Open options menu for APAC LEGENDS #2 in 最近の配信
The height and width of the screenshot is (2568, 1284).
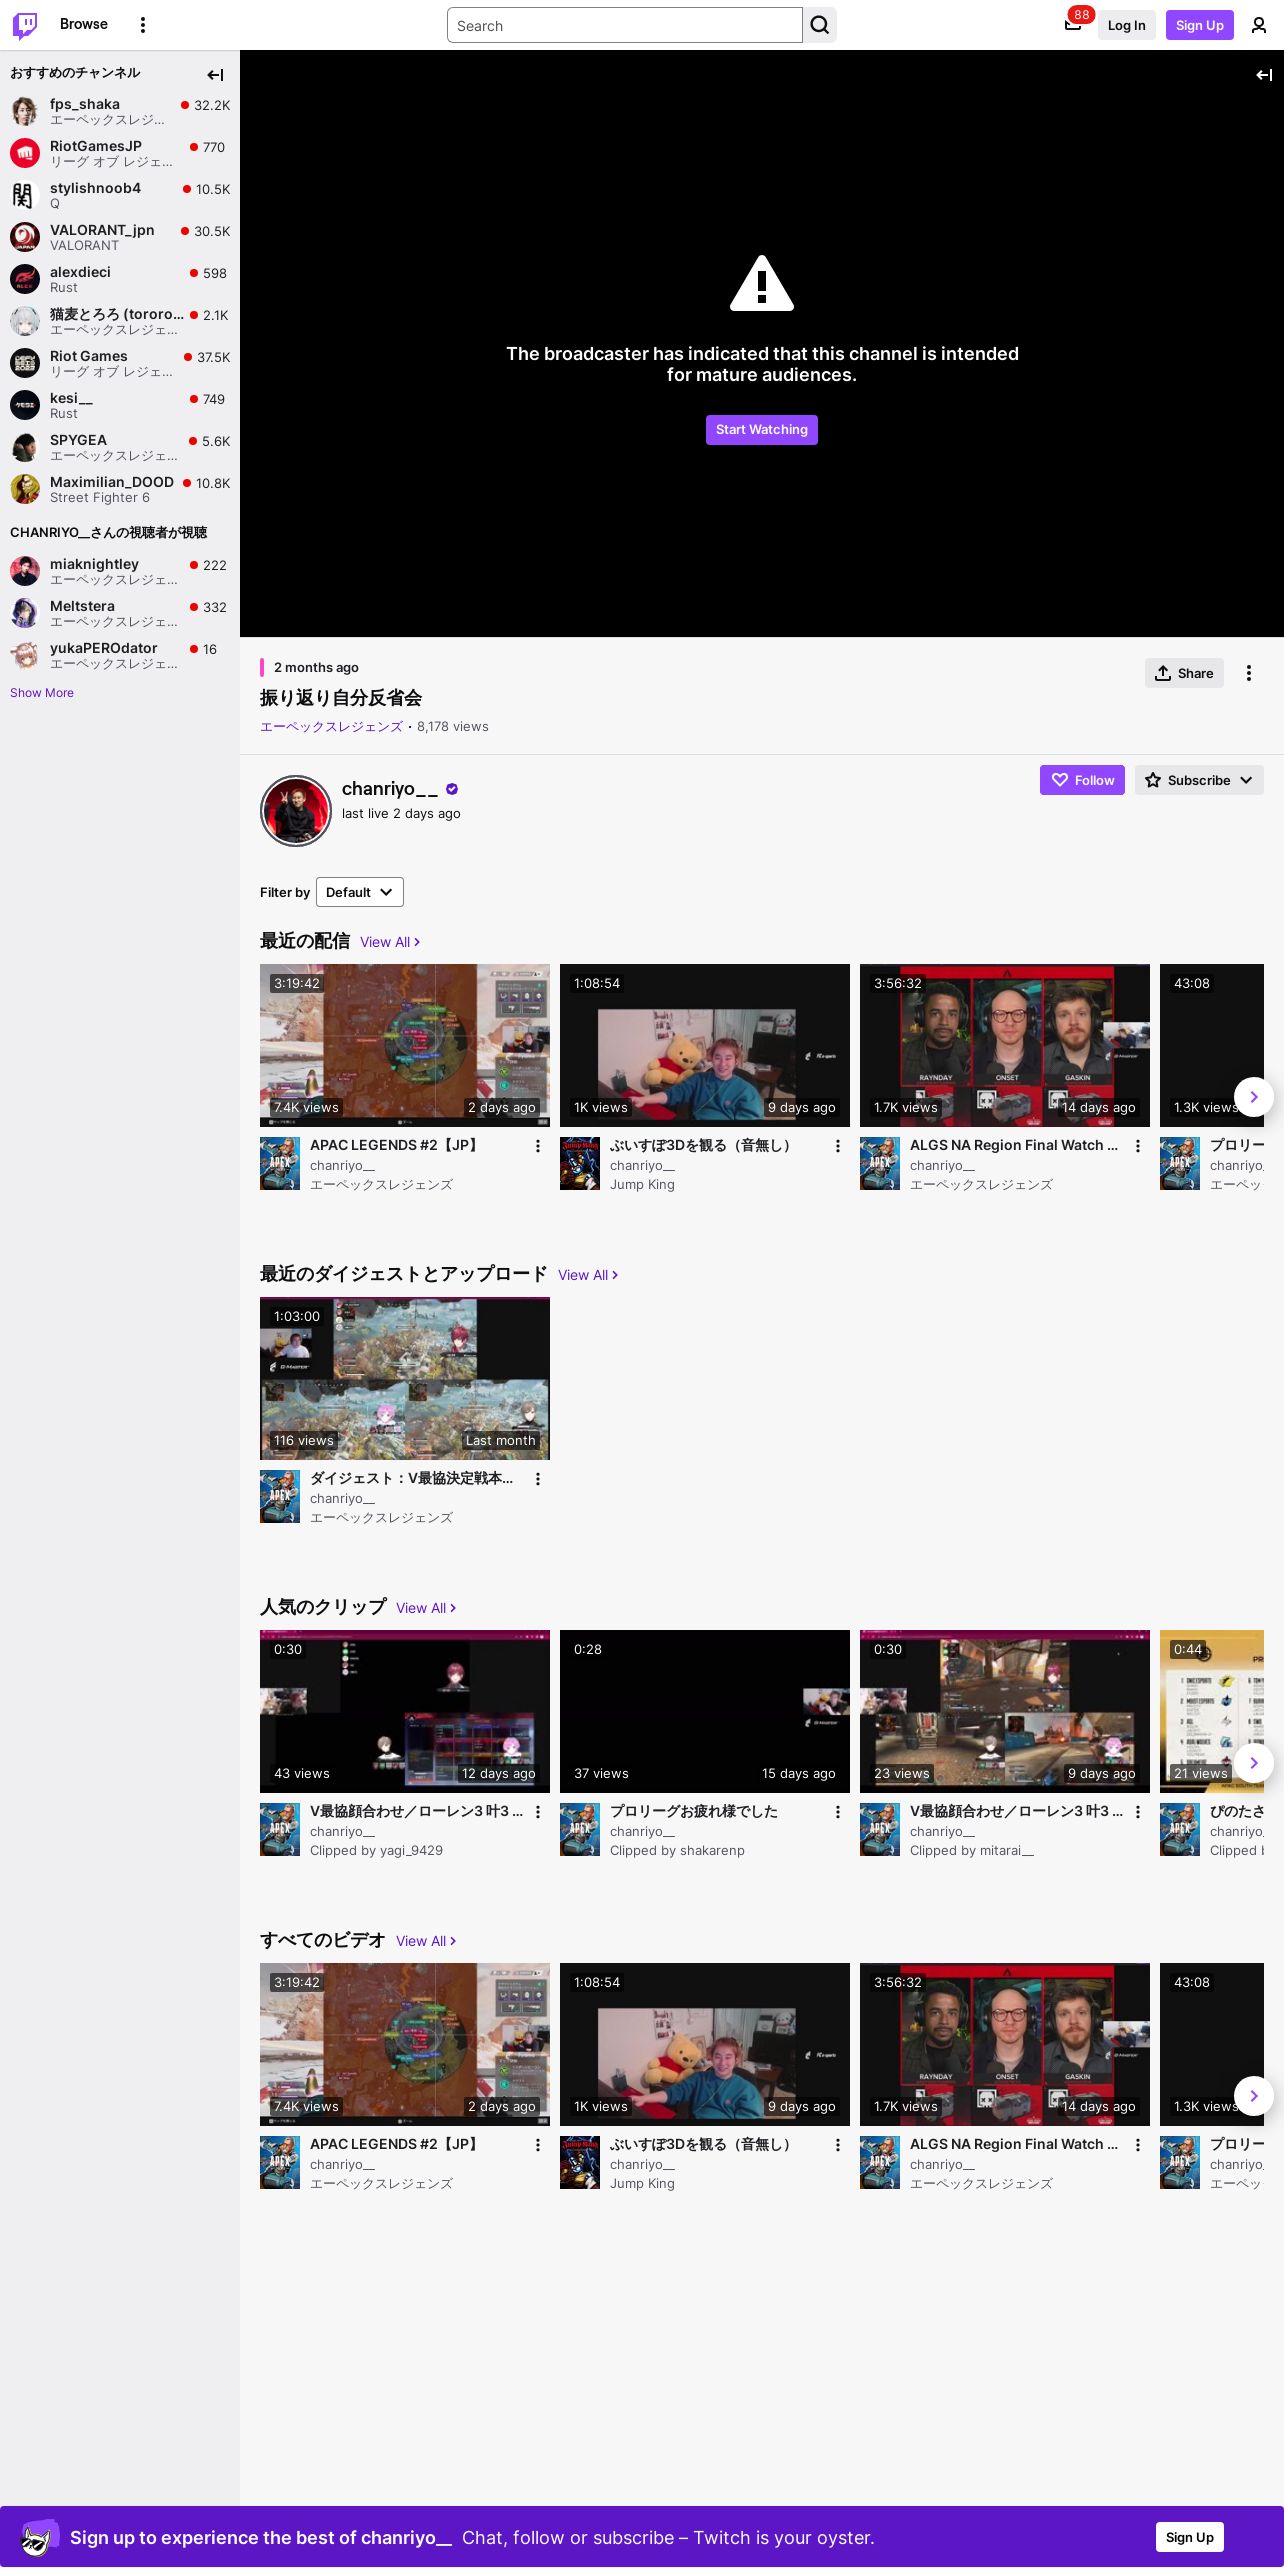(x=538, y=1146)
